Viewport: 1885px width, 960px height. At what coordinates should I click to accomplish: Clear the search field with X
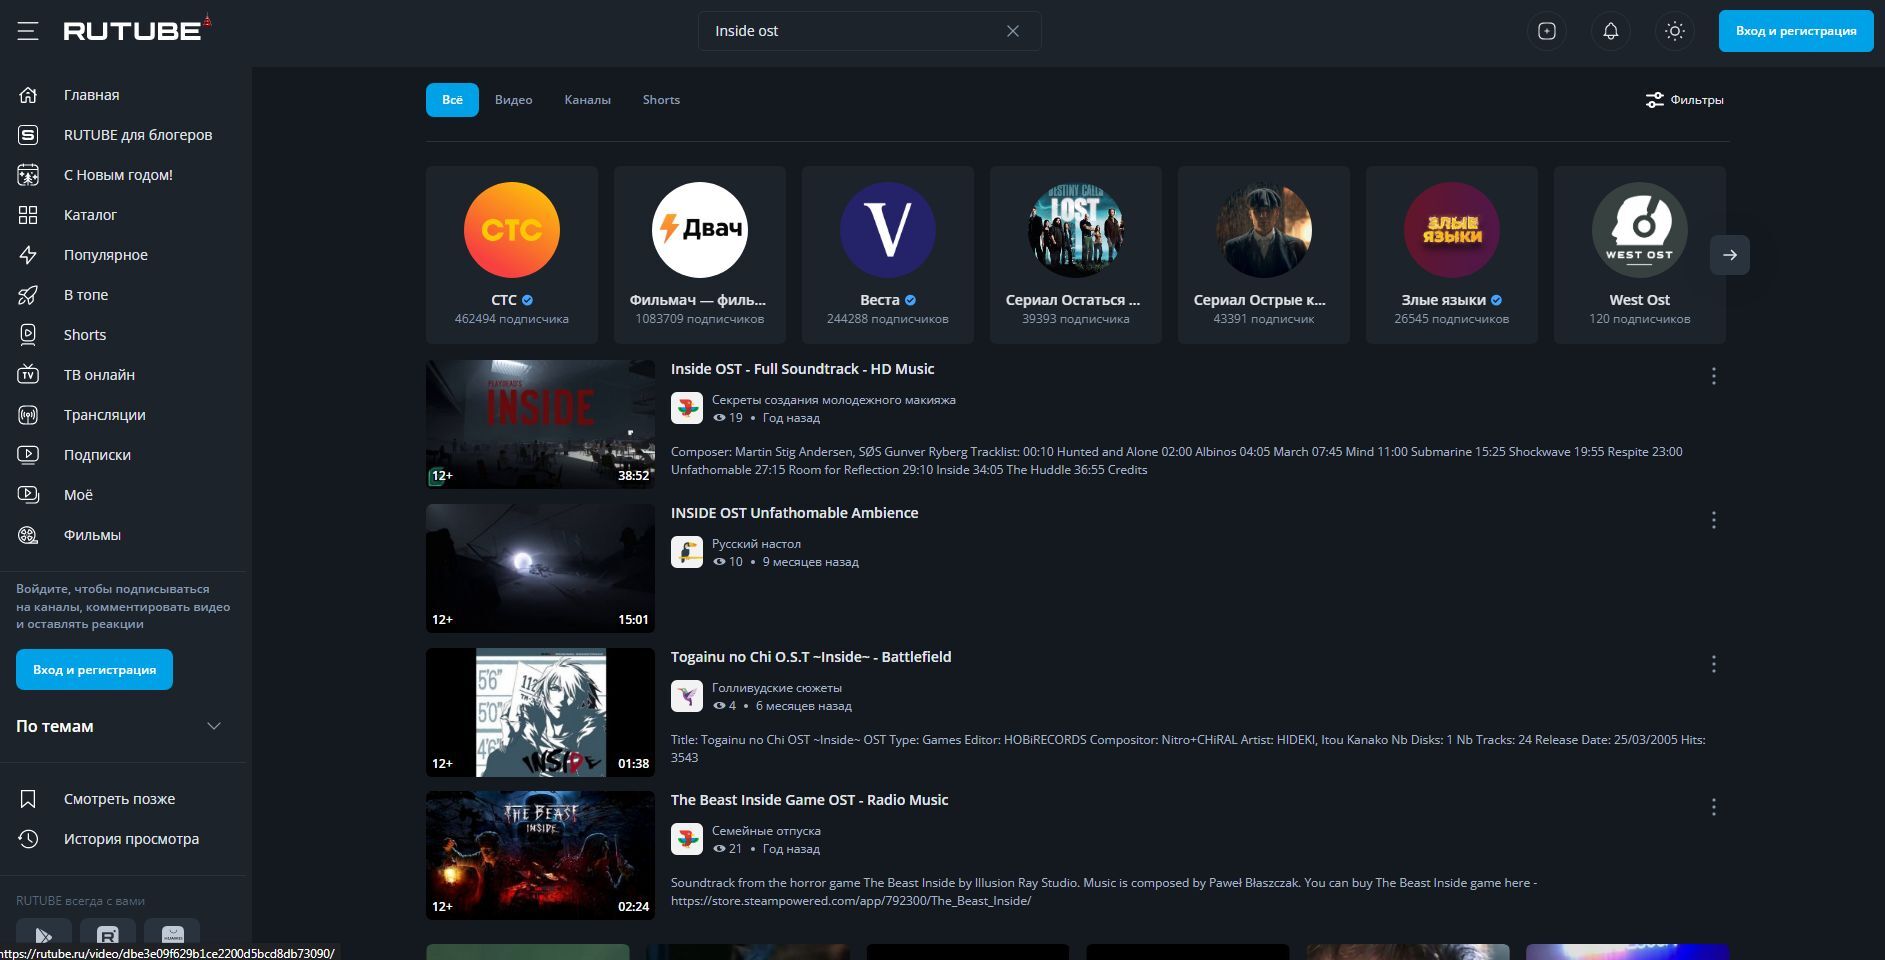pyautogui.click(x=1013, y=31)
